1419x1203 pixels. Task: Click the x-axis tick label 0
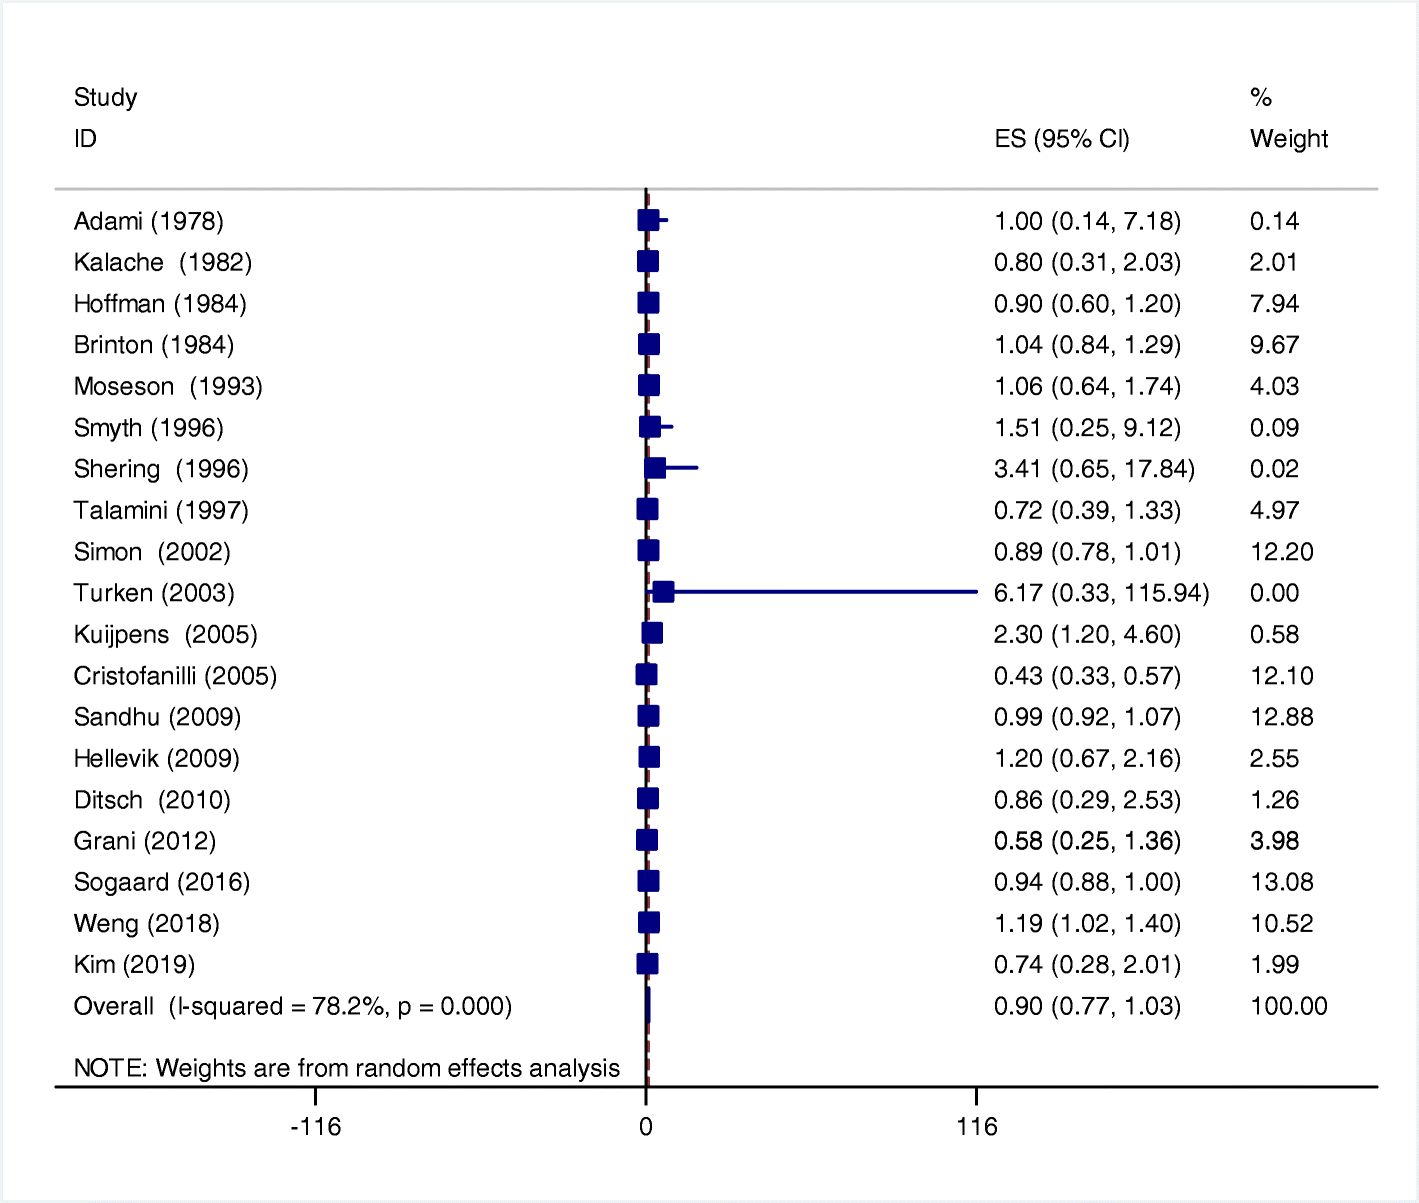pos(646,1127)
